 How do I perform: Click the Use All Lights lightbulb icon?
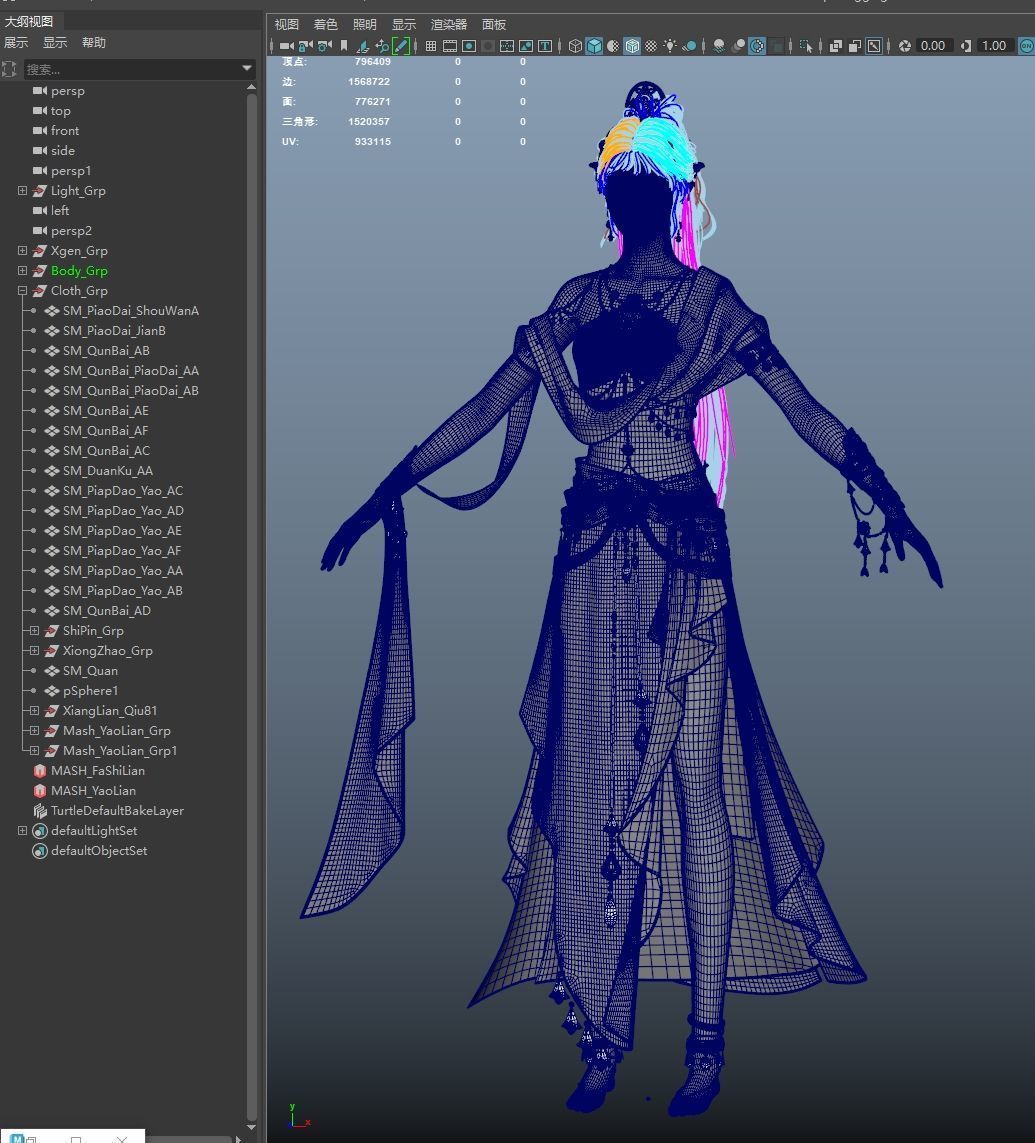[670, 46]
